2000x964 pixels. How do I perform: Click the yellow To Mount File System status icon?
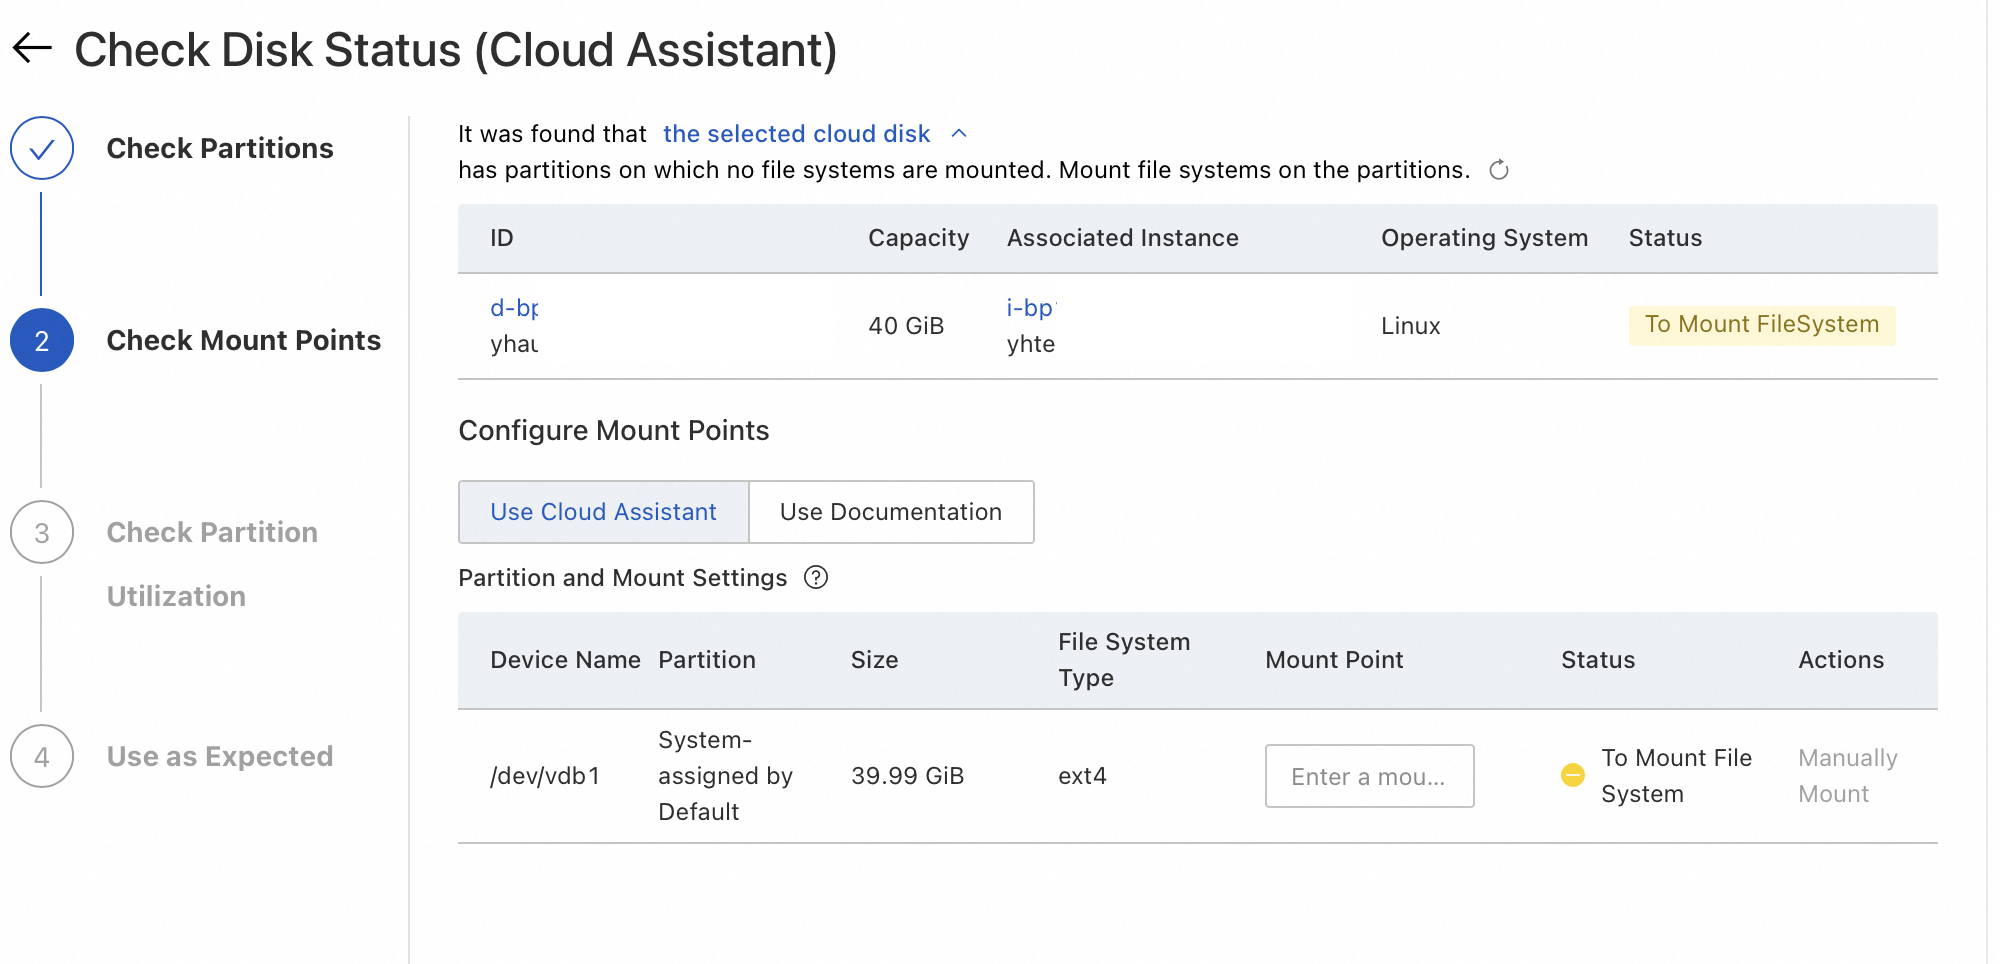1573,775
